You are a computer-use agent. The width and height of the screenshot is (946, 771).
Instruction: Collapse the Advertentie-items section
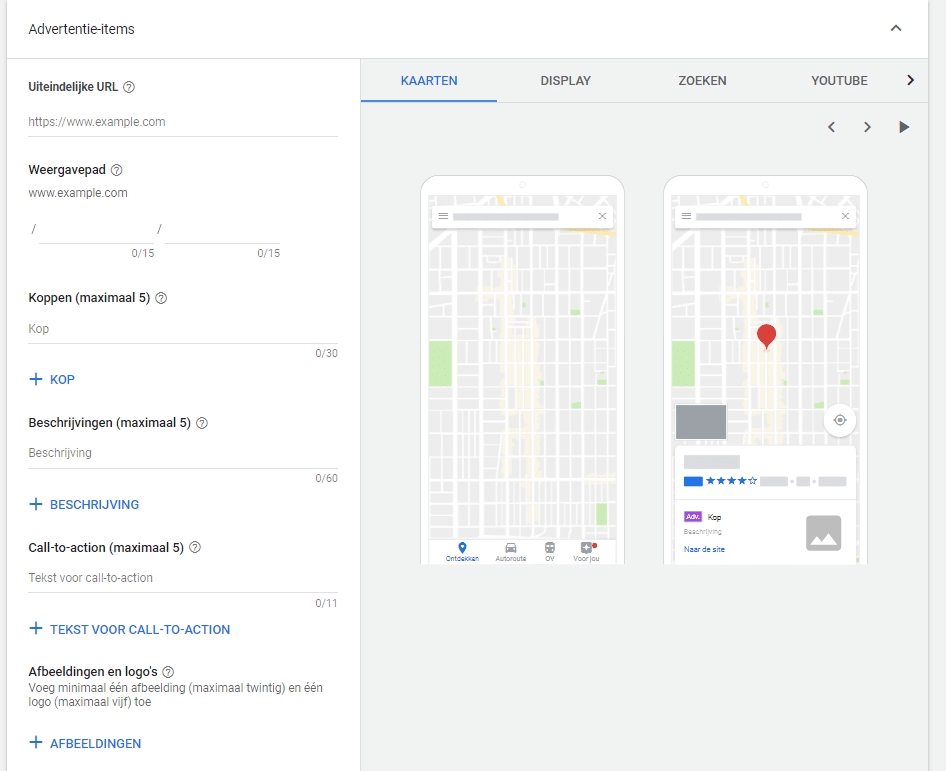pos(896,28)
